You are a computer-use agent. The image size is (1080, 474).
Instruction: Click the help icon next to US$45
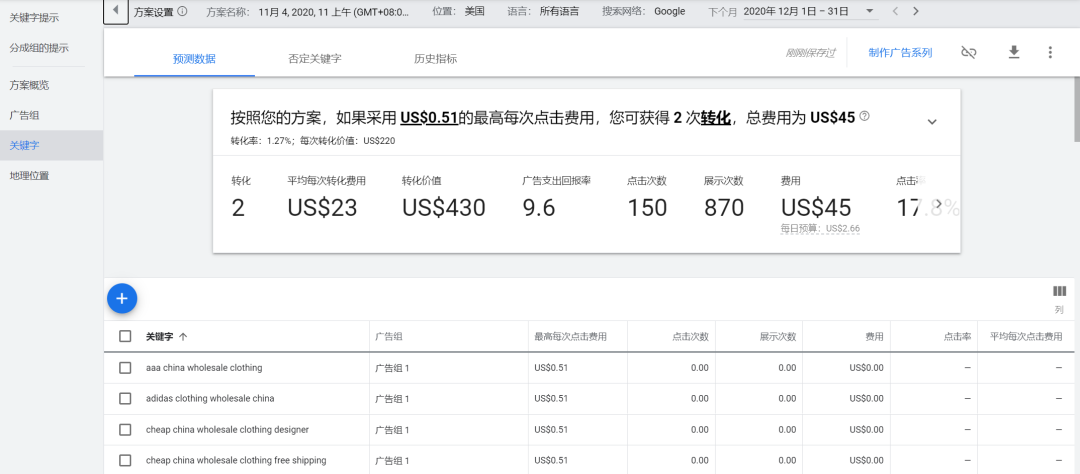point(865,117)
